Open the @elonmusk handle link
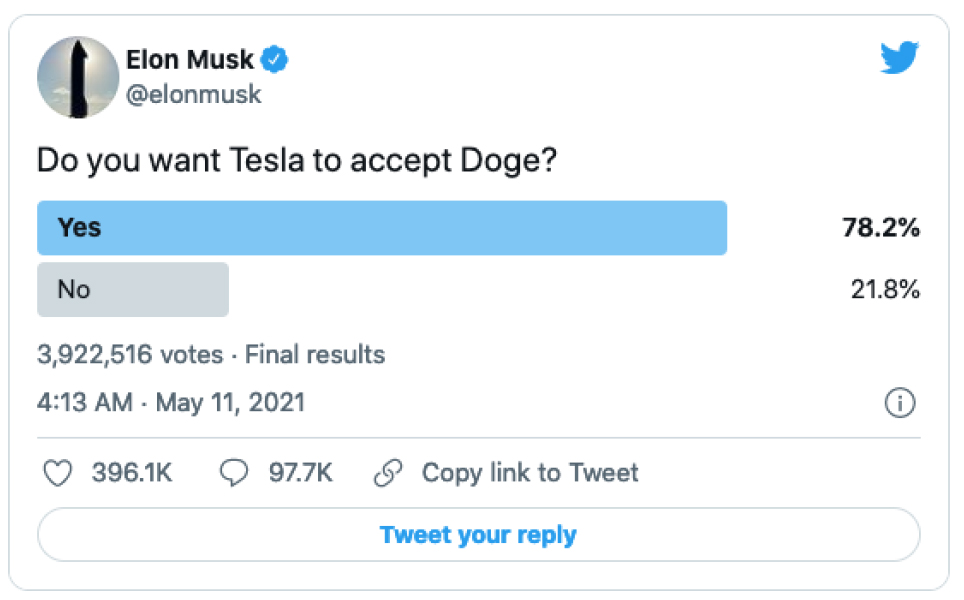 (x=194, y=94)
